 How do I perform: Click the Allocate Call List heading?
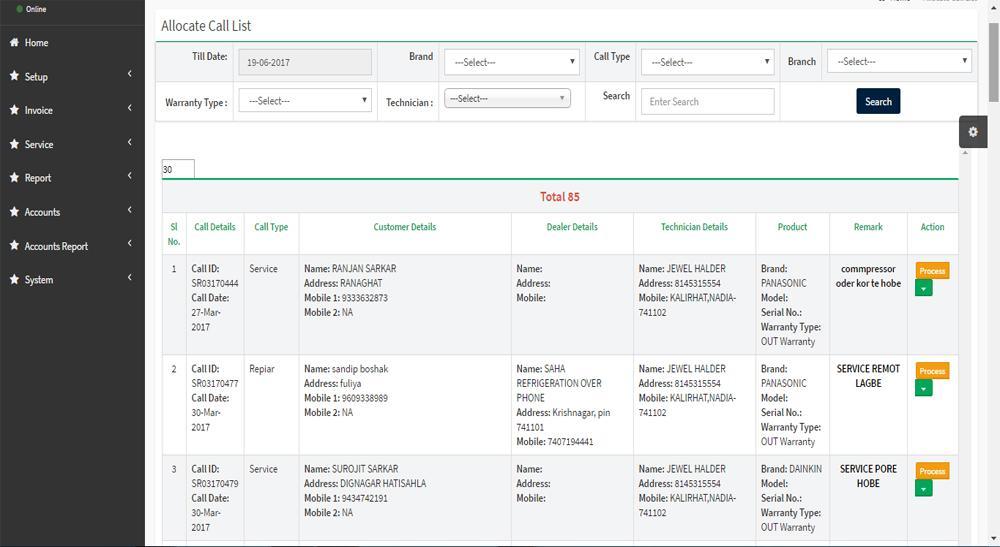(206, 26)
